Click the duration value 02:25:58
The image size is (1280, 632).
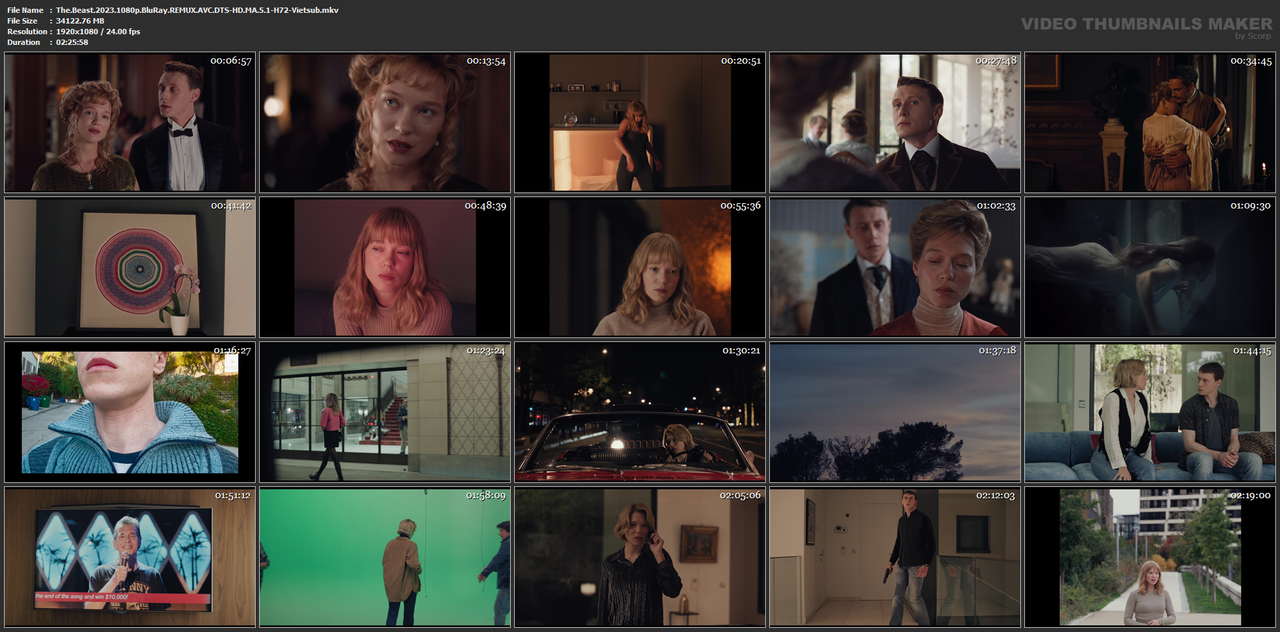(x=72, y=42)
